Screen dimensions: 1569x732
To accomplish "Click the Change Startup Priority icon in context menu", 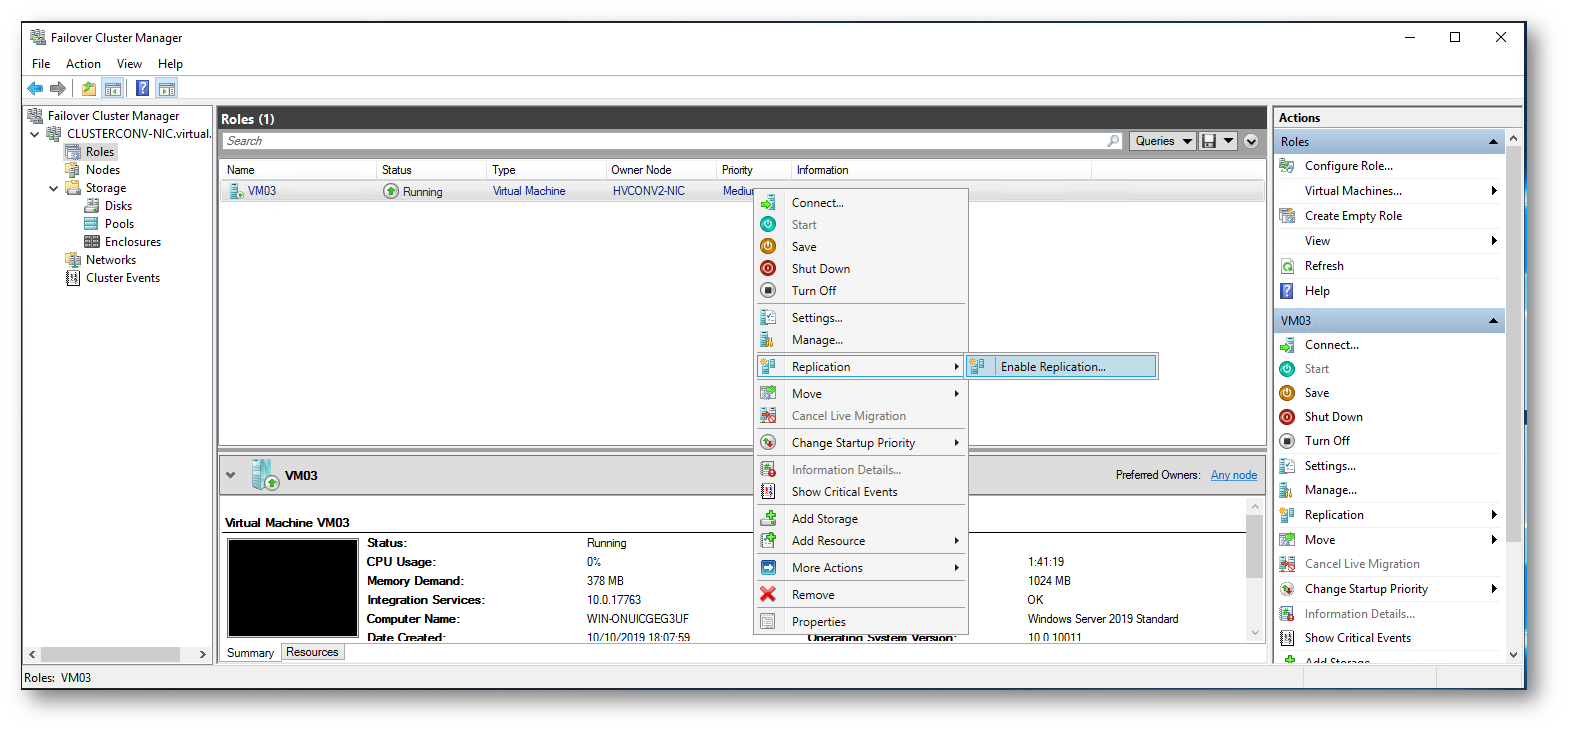I will pyautogui.click(x=768, y=442).
